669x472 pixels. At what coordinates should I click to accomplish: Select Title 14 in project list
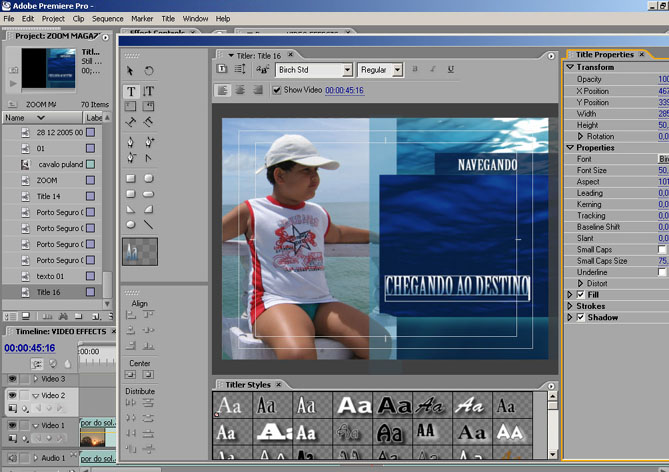pos(49,197)
